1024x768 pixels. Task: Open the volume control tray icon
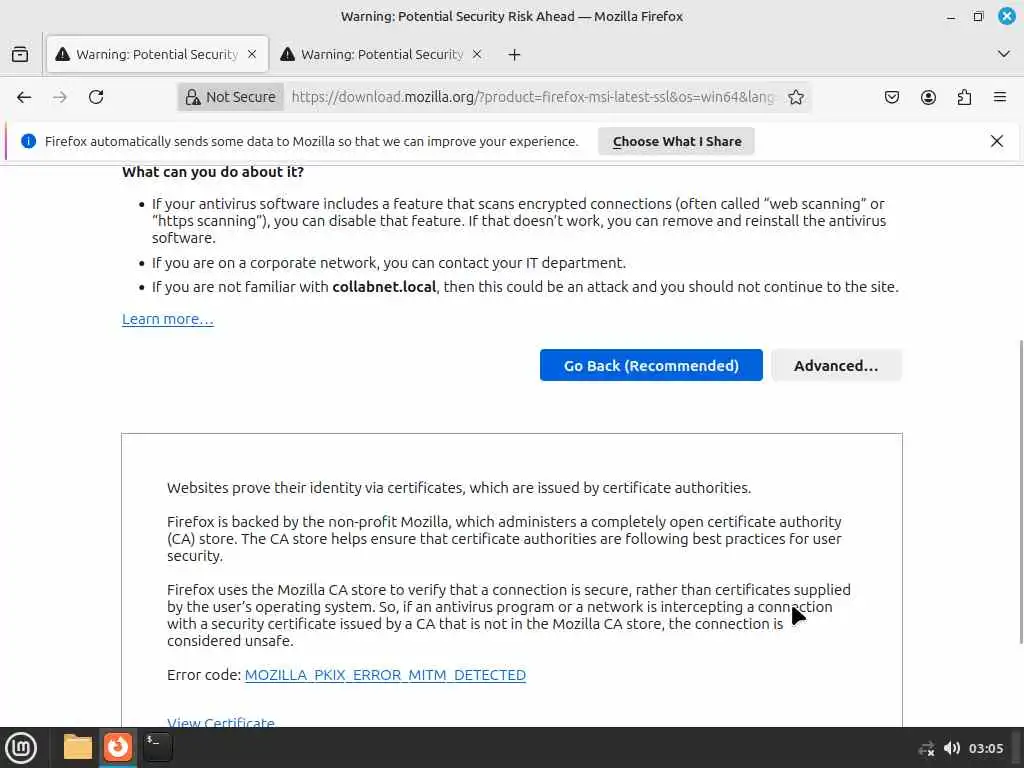952,748
